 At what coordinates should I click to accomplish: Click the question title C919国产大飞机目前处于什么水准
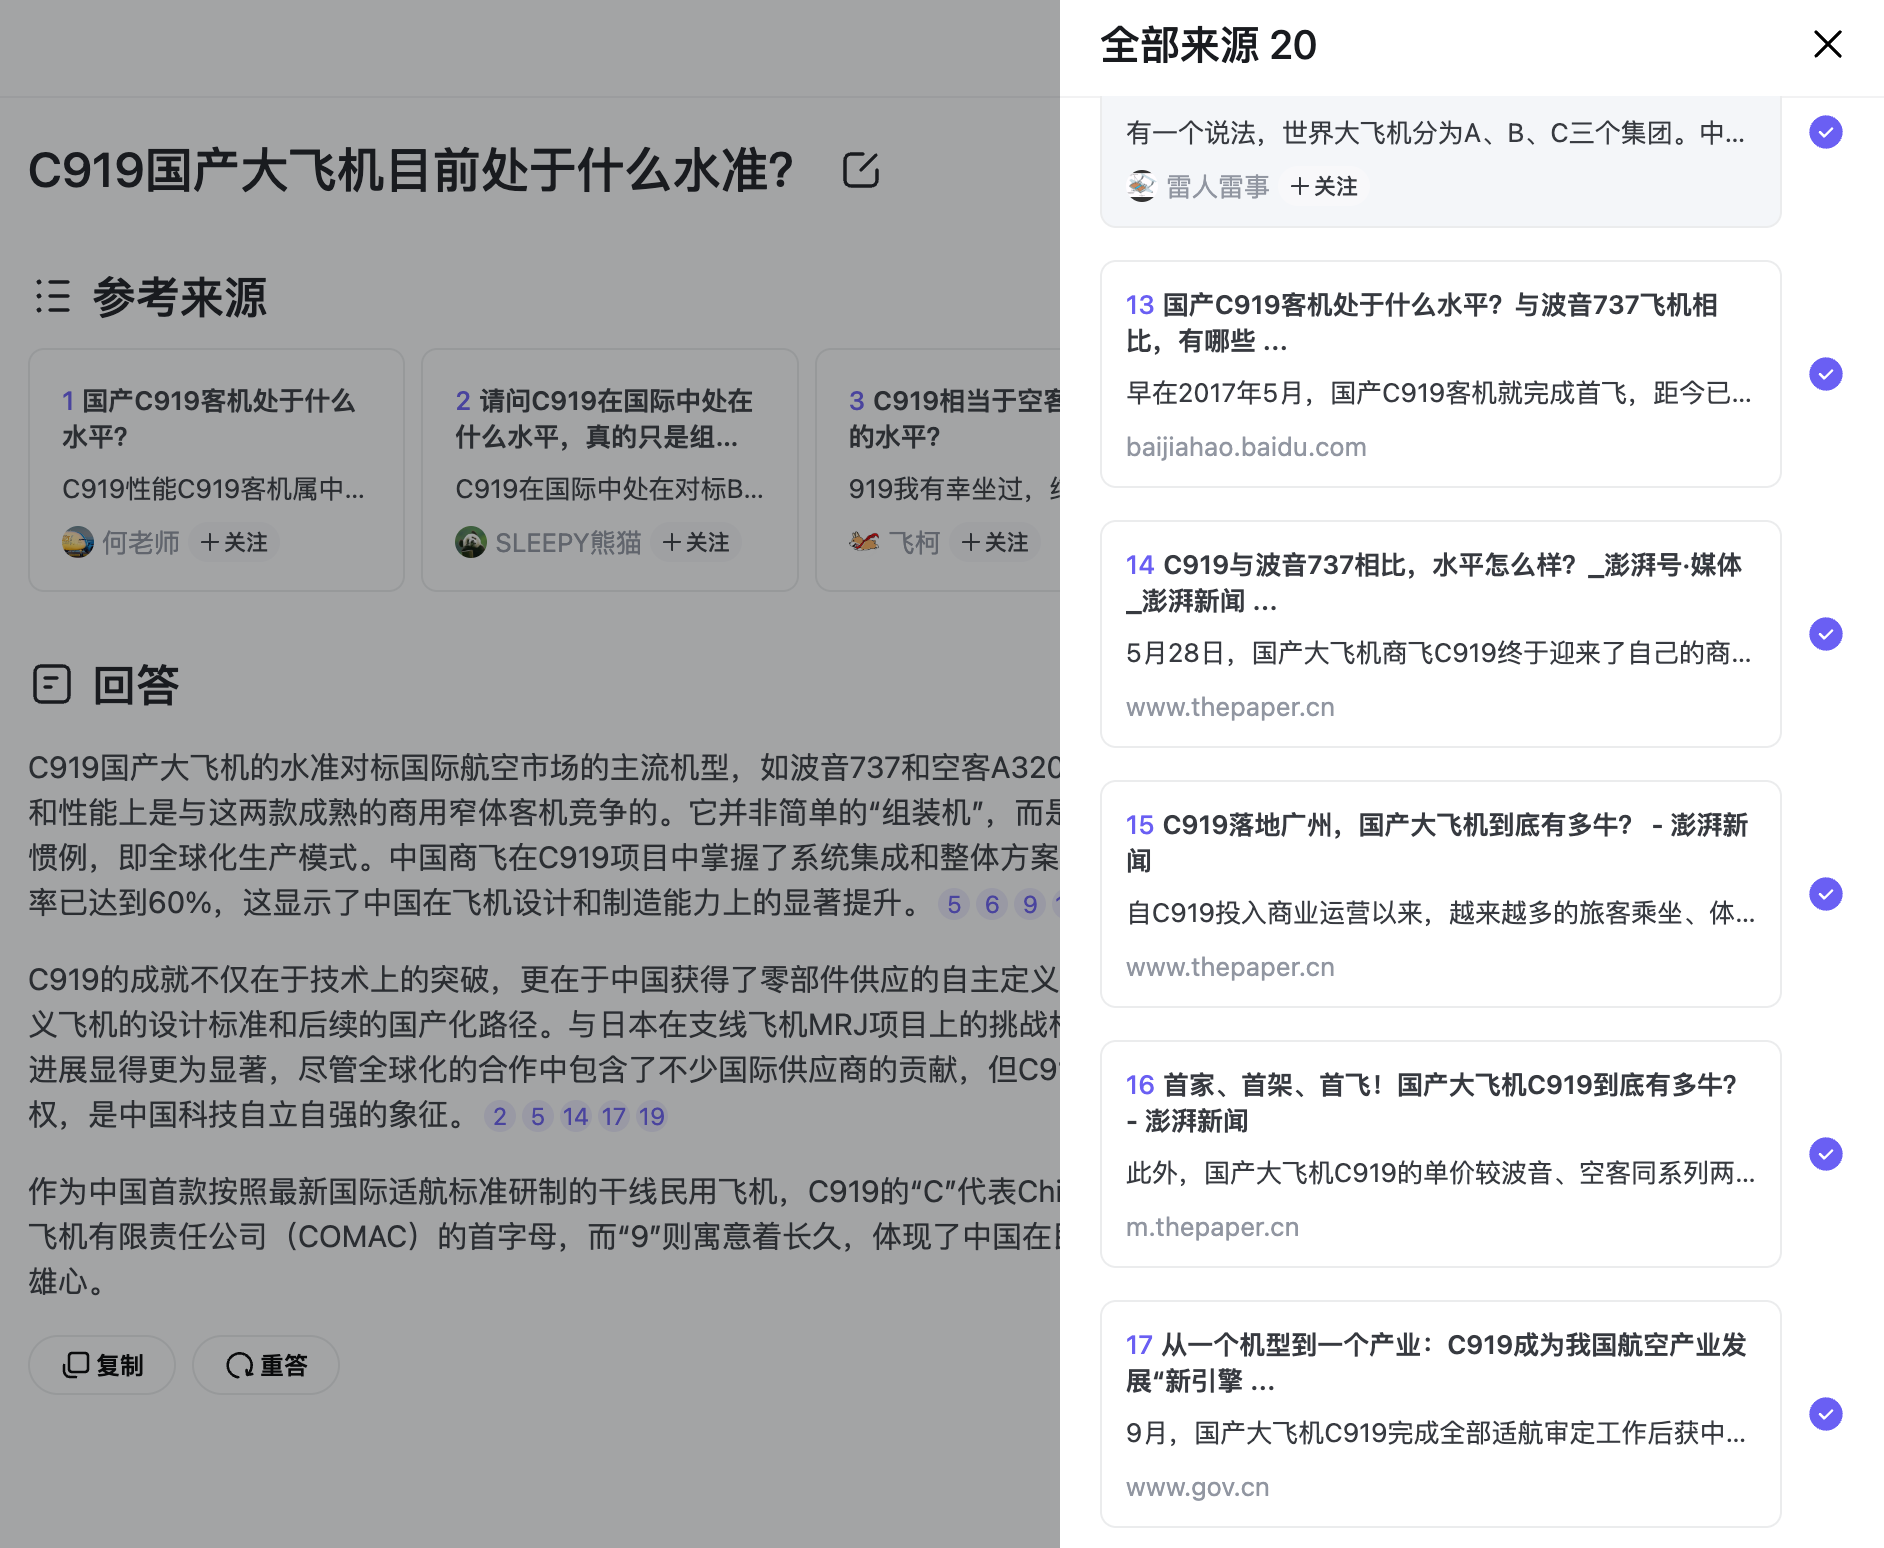coord(411,170)
